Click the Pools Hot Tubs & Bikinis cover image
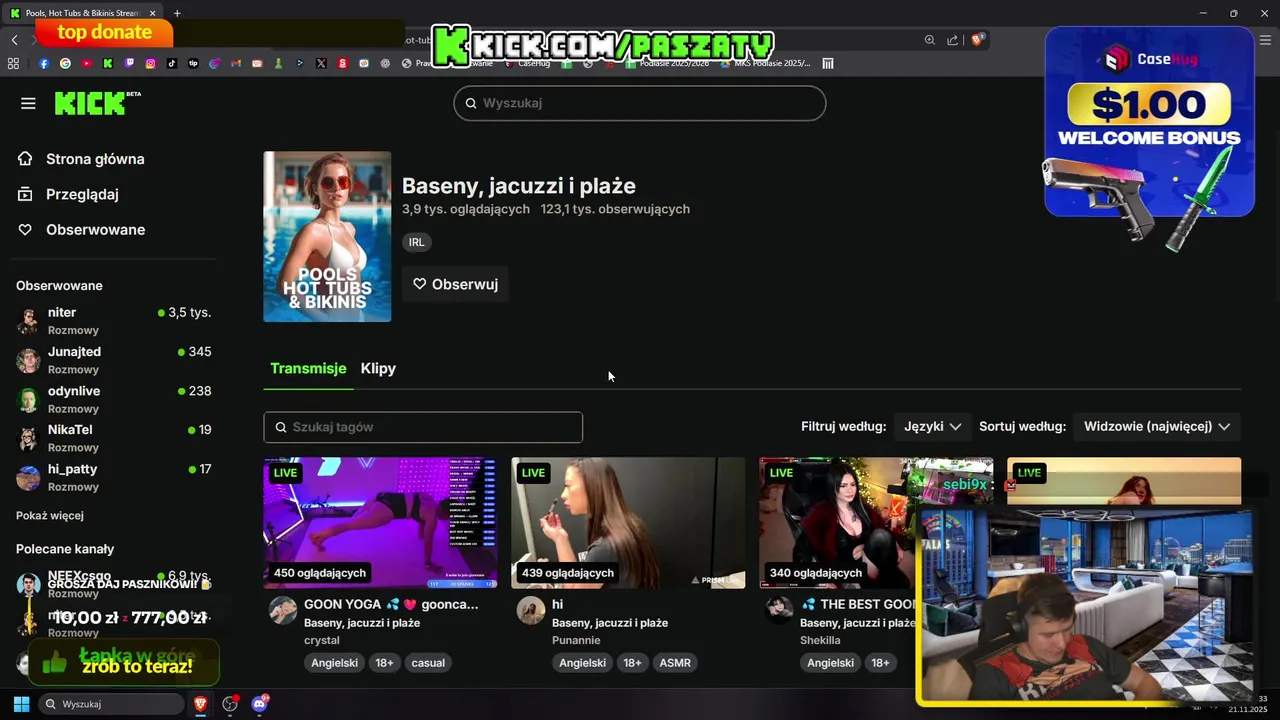The width and height of the screenshot is (1280, 720). click(327, 237)
